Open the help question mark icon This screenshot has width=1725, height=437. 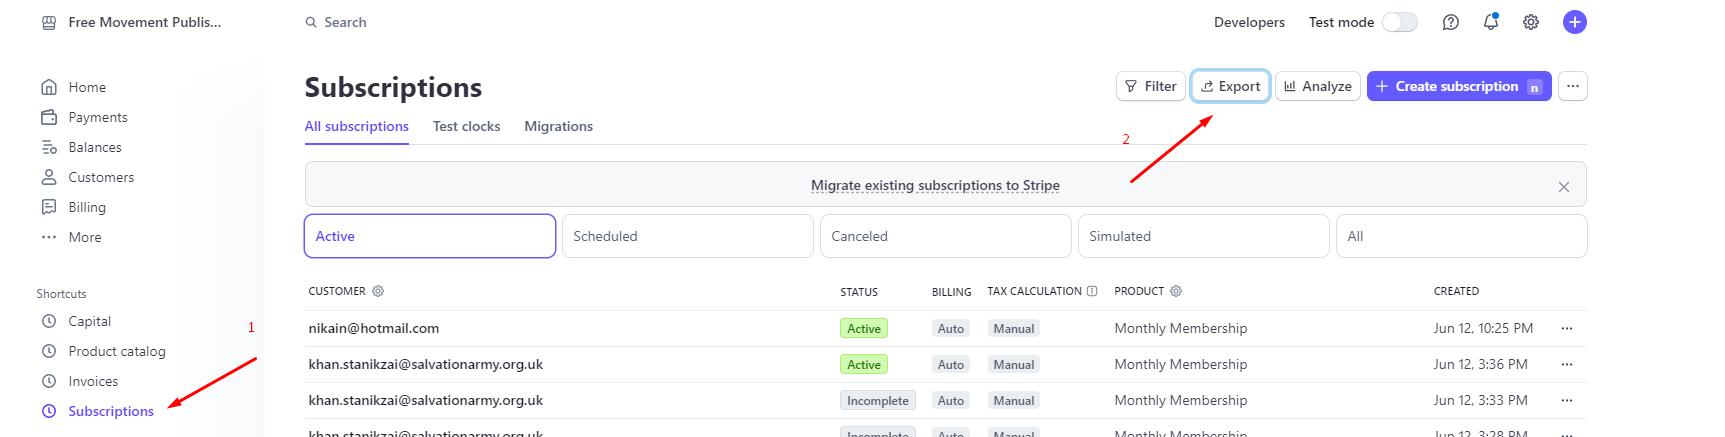pos(1450,22)
